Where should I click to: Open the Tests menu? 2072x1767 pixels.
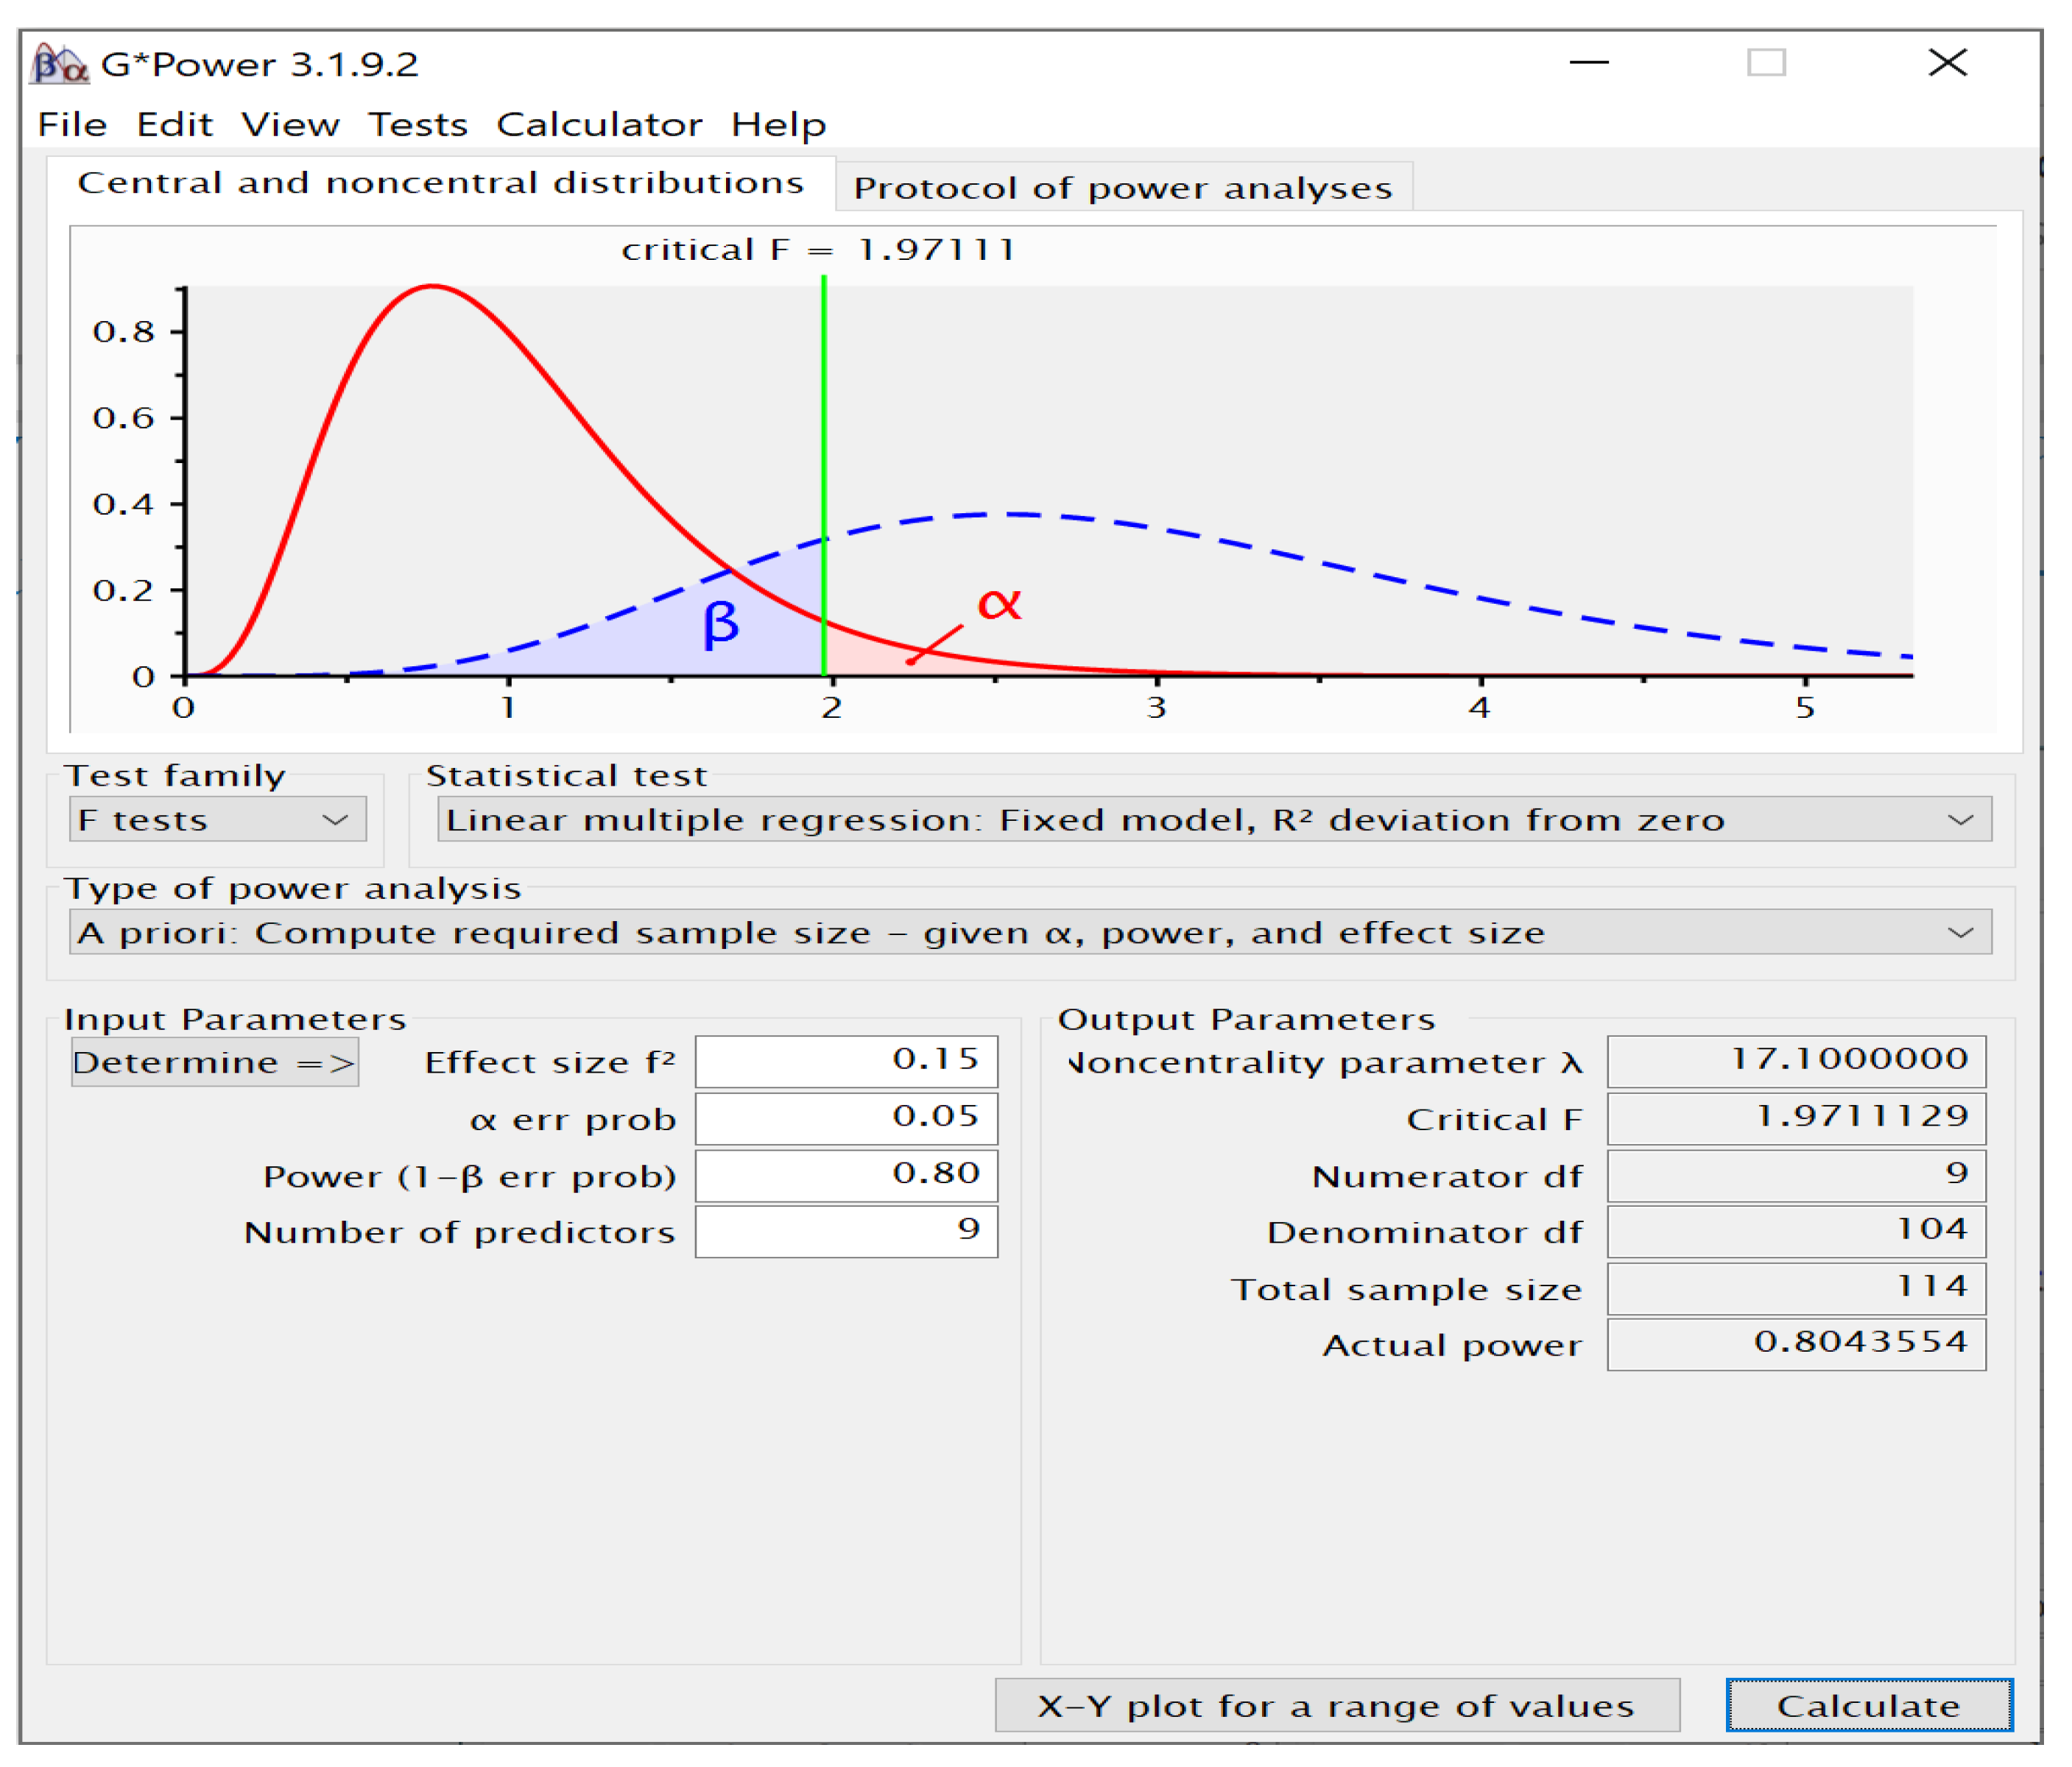[x=417, y=125]
